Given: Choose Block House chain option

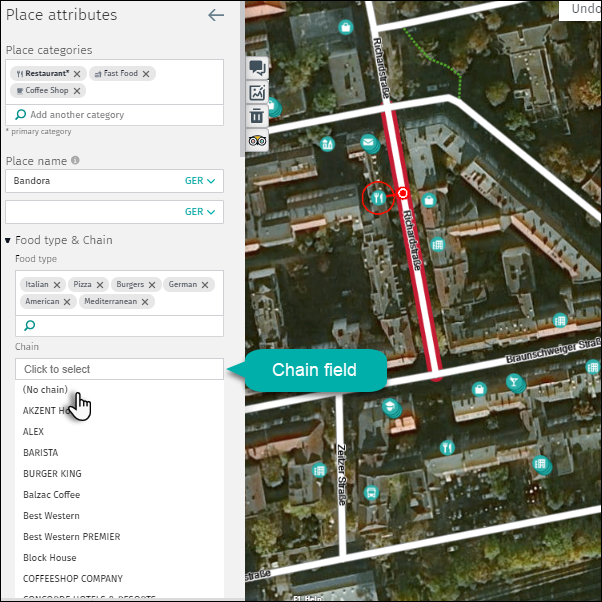Looking at the screenshot, I should pos(50,558).
